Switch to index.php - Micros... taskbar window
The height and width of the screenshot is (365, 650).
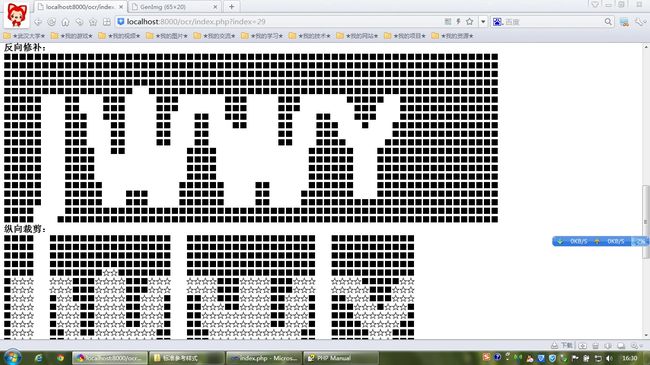(264, 358)
